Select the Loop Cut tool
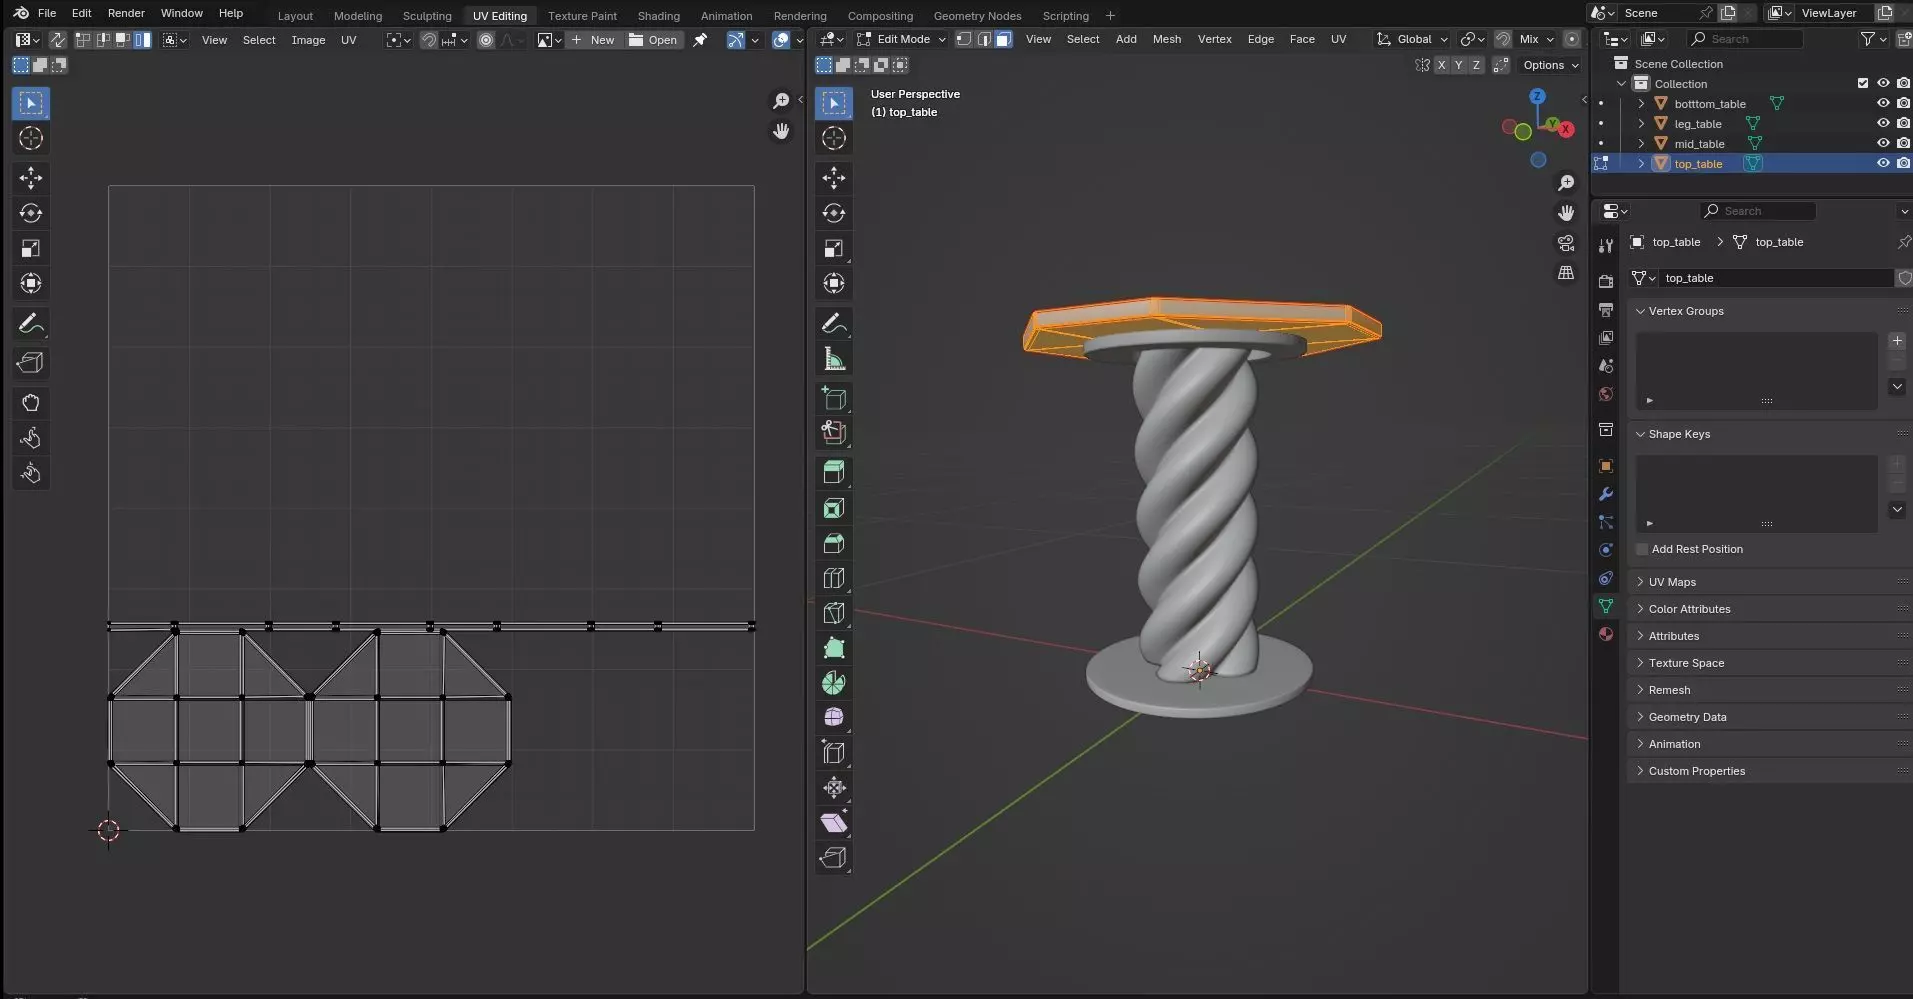1913x999 pixels. click(x=834, y=578)
